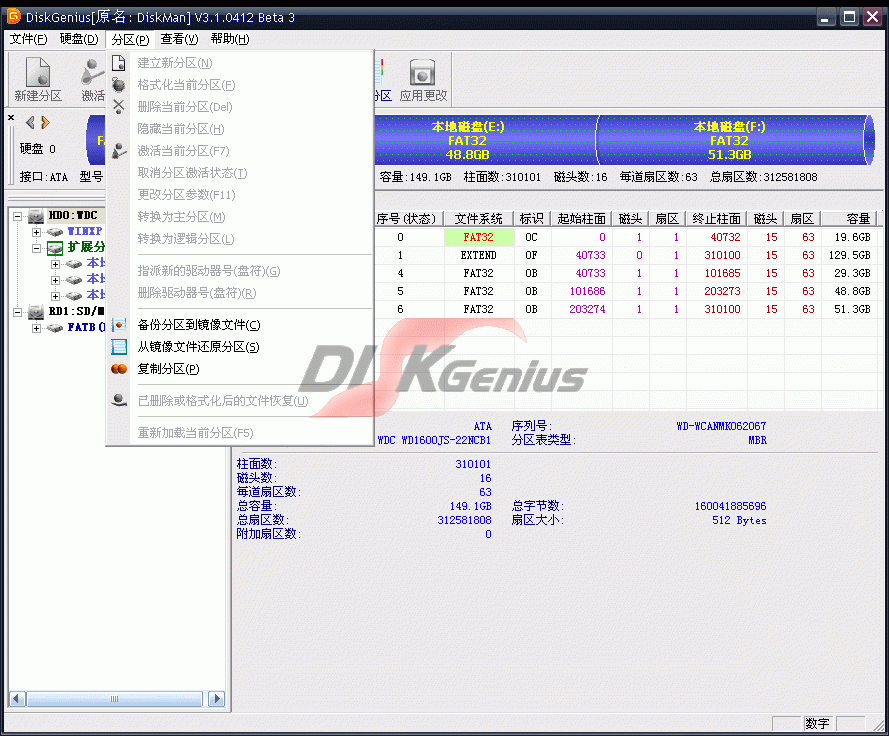Click the 数字 status bar indicator
The image size is (889, 736).
[x=817, y=723]
